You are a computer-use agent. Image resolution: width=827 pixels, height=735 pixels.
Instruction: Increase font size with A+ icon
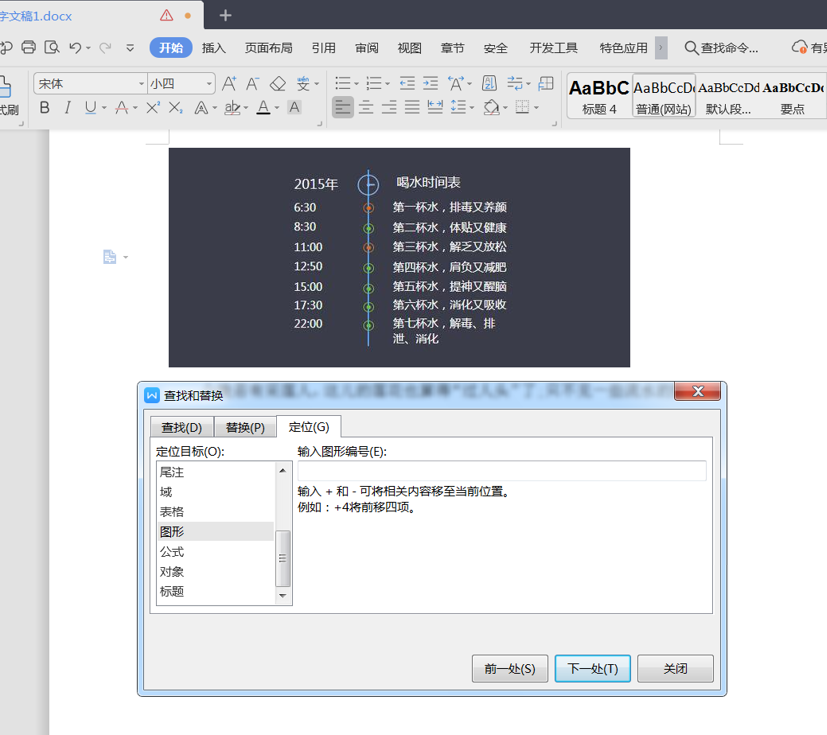(x=229, y=84)
